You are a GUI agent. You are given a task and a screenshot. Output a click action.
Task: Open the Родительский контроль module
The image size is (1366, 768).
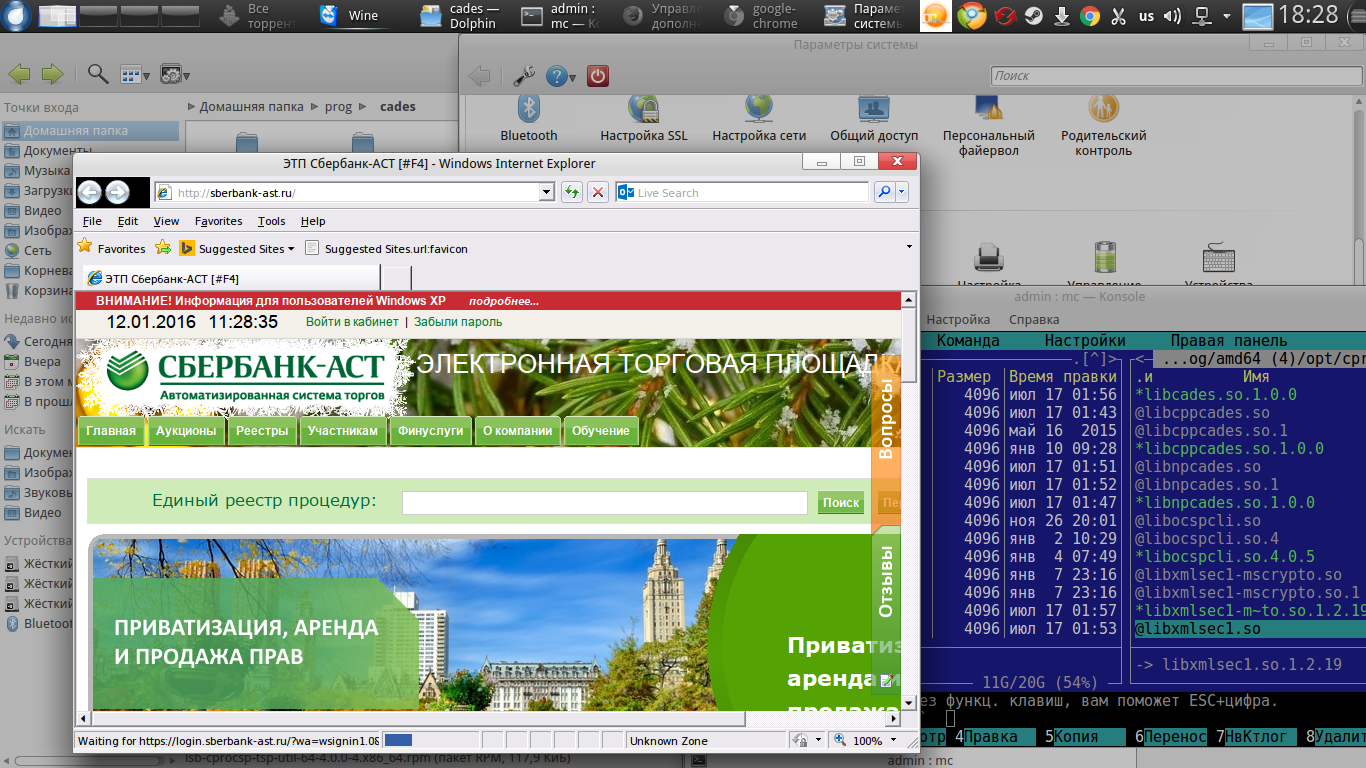pyautogui.click(x=1103, y=126)
